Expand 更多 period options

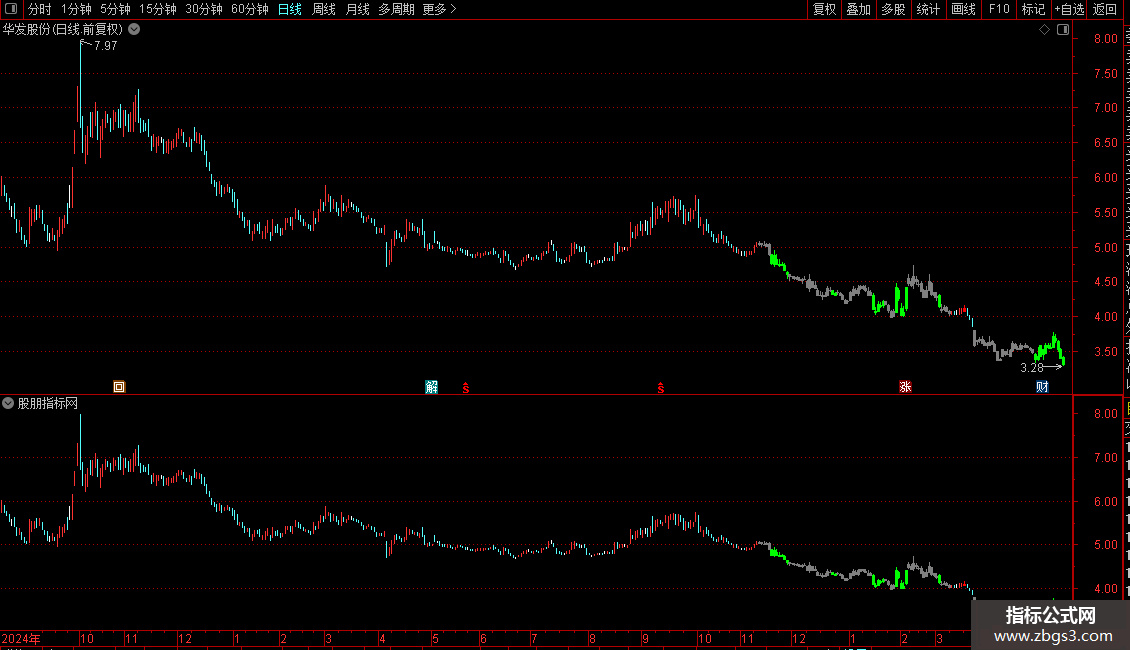(x=439, y=9)
